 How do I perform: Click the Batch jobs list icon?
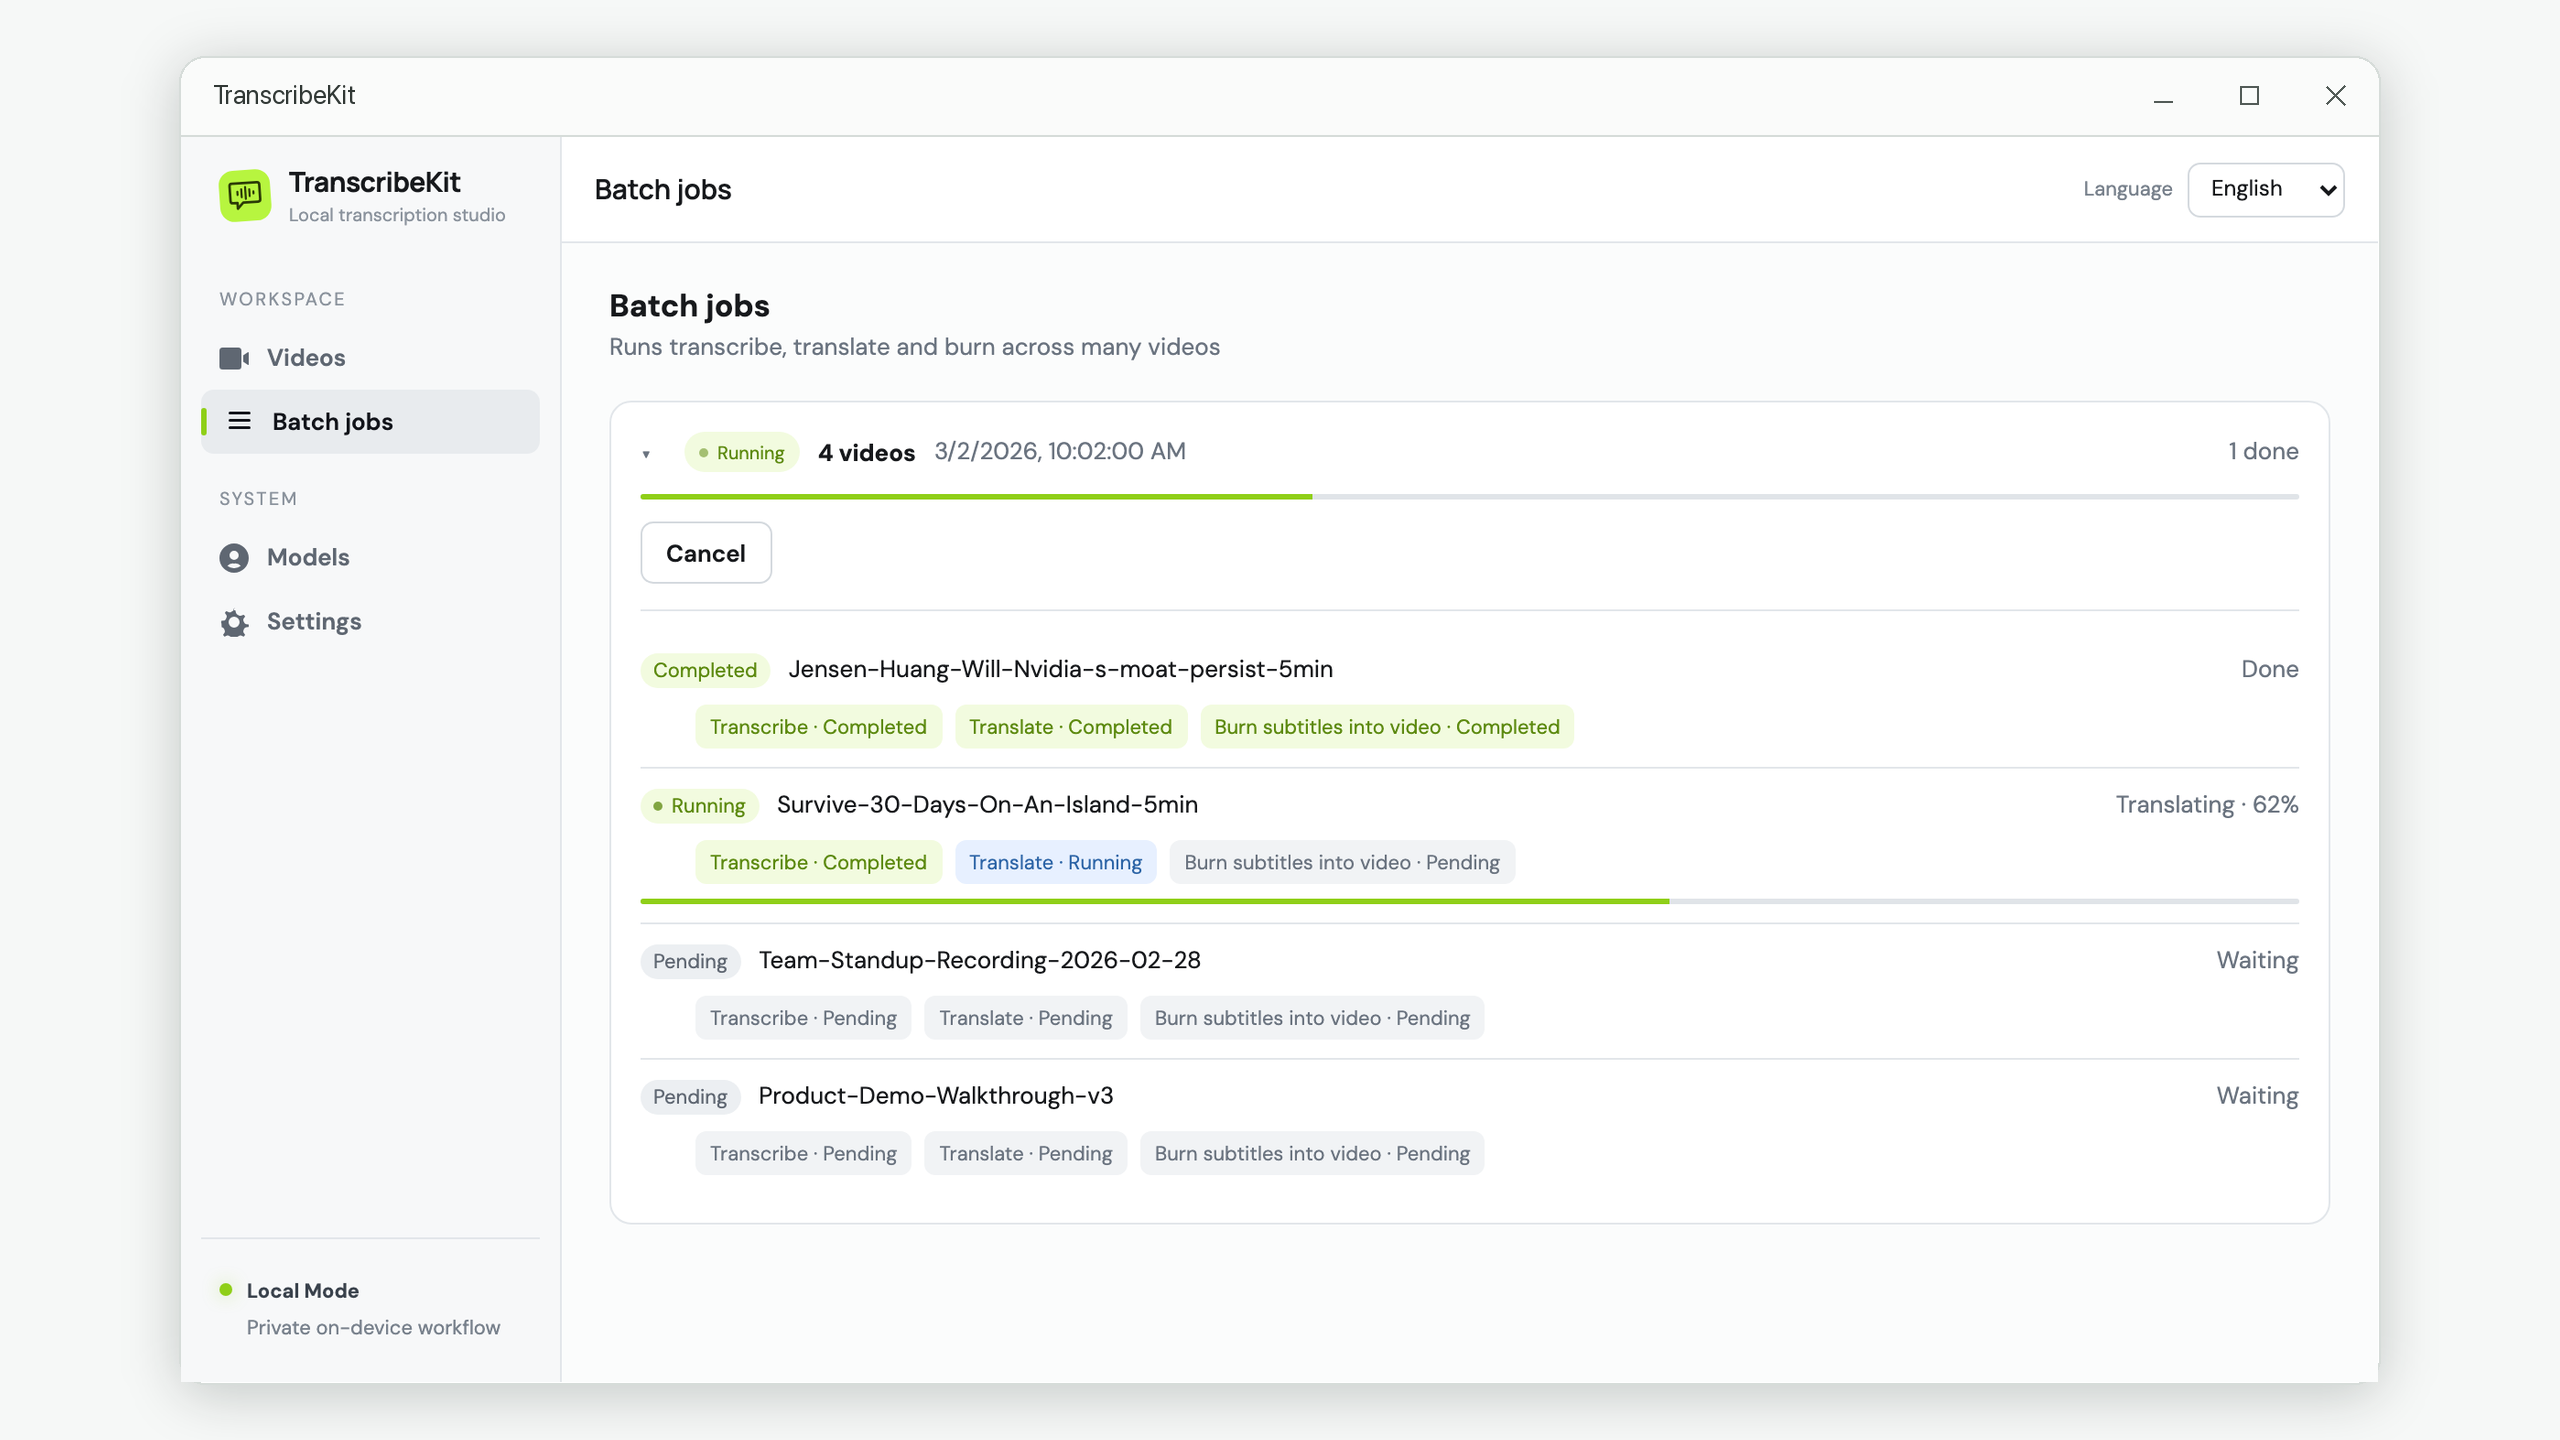click(x=239, y=421)
